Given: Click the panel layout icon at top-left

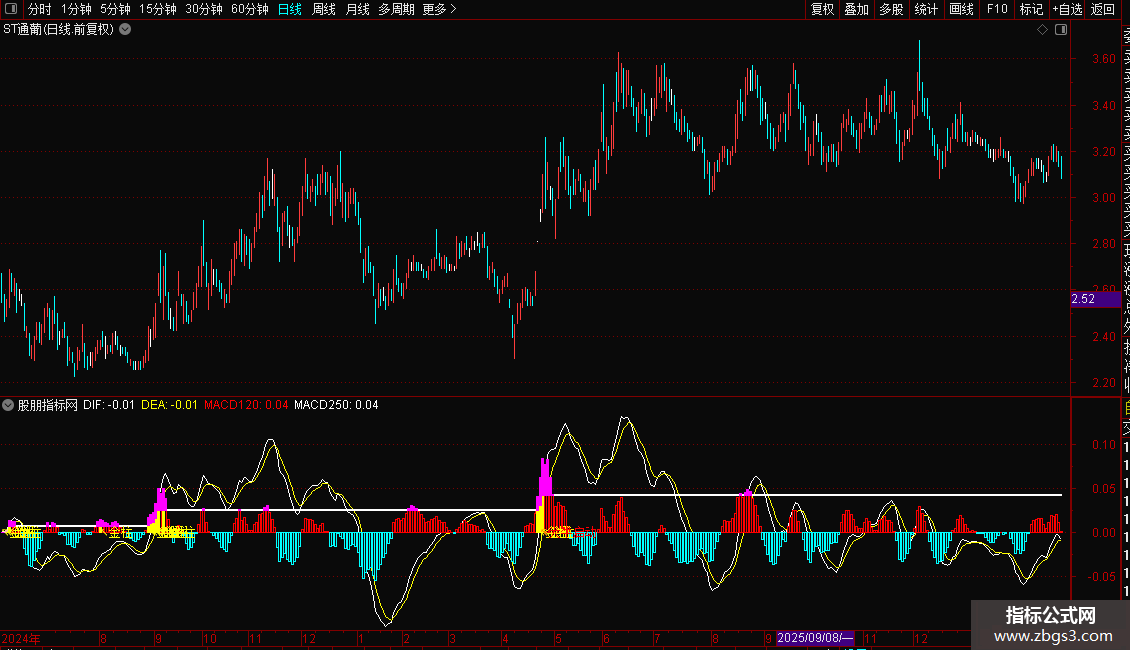Looking at the screenshot, I should [11, 9].
